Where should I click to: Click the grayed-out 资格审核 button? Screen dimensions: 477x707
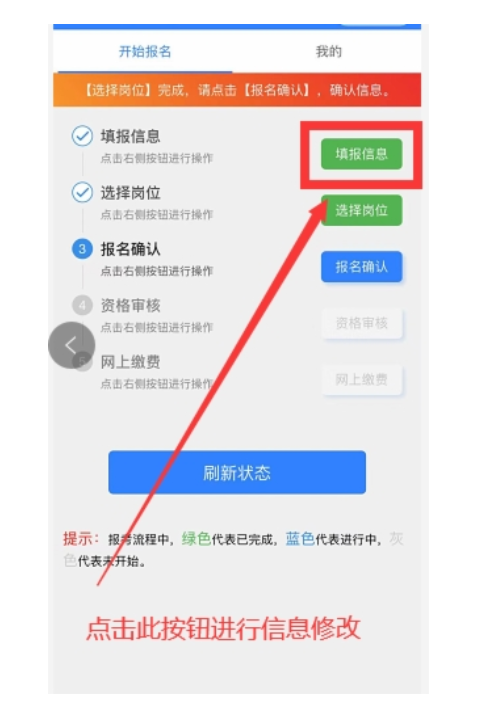pyautogui.click(x=361, y=323)
